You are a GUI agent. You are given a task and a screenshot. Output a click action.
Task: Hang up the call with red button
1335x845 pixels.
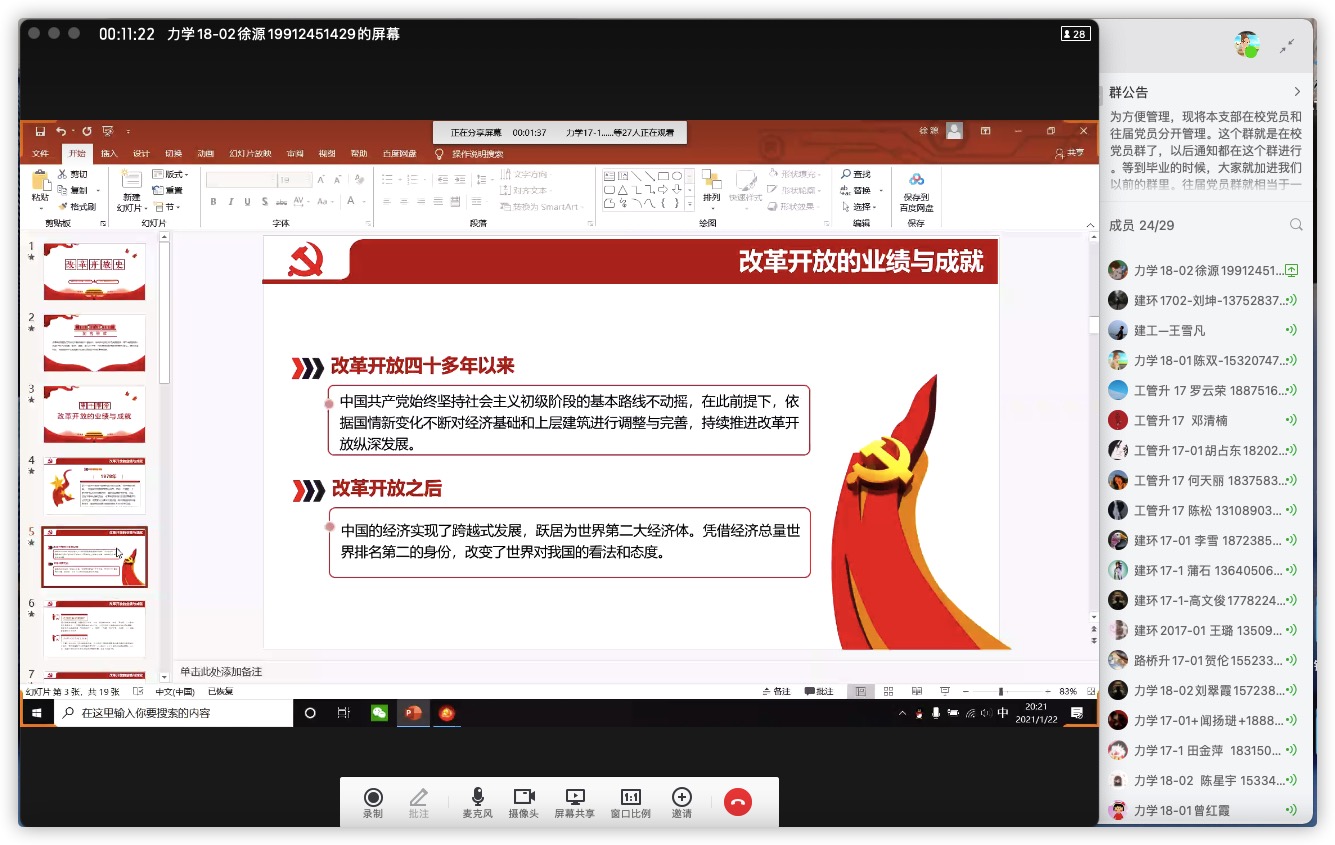738,802
